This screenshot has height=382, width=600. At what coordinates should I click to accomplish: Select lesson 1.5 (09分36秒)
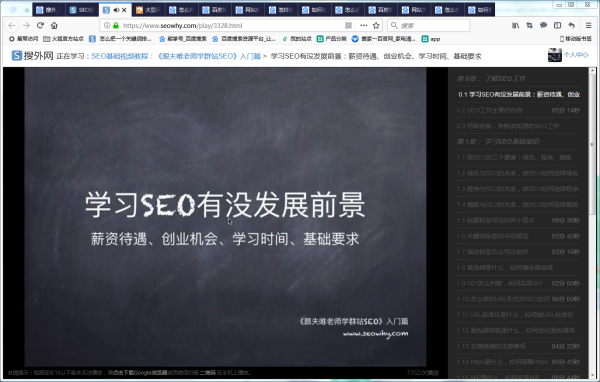pyautogui.click(x=519, y=220)
